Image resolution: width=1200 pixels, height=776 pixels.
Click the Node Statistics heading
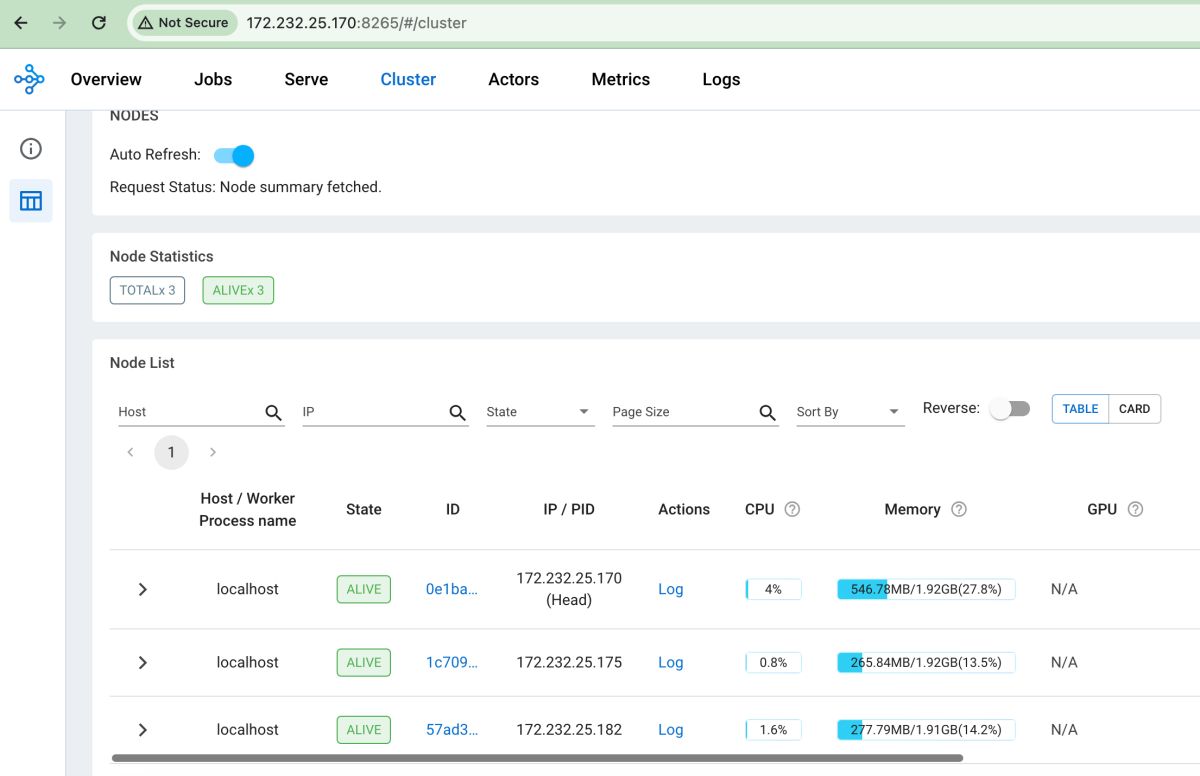click(162, 256)
